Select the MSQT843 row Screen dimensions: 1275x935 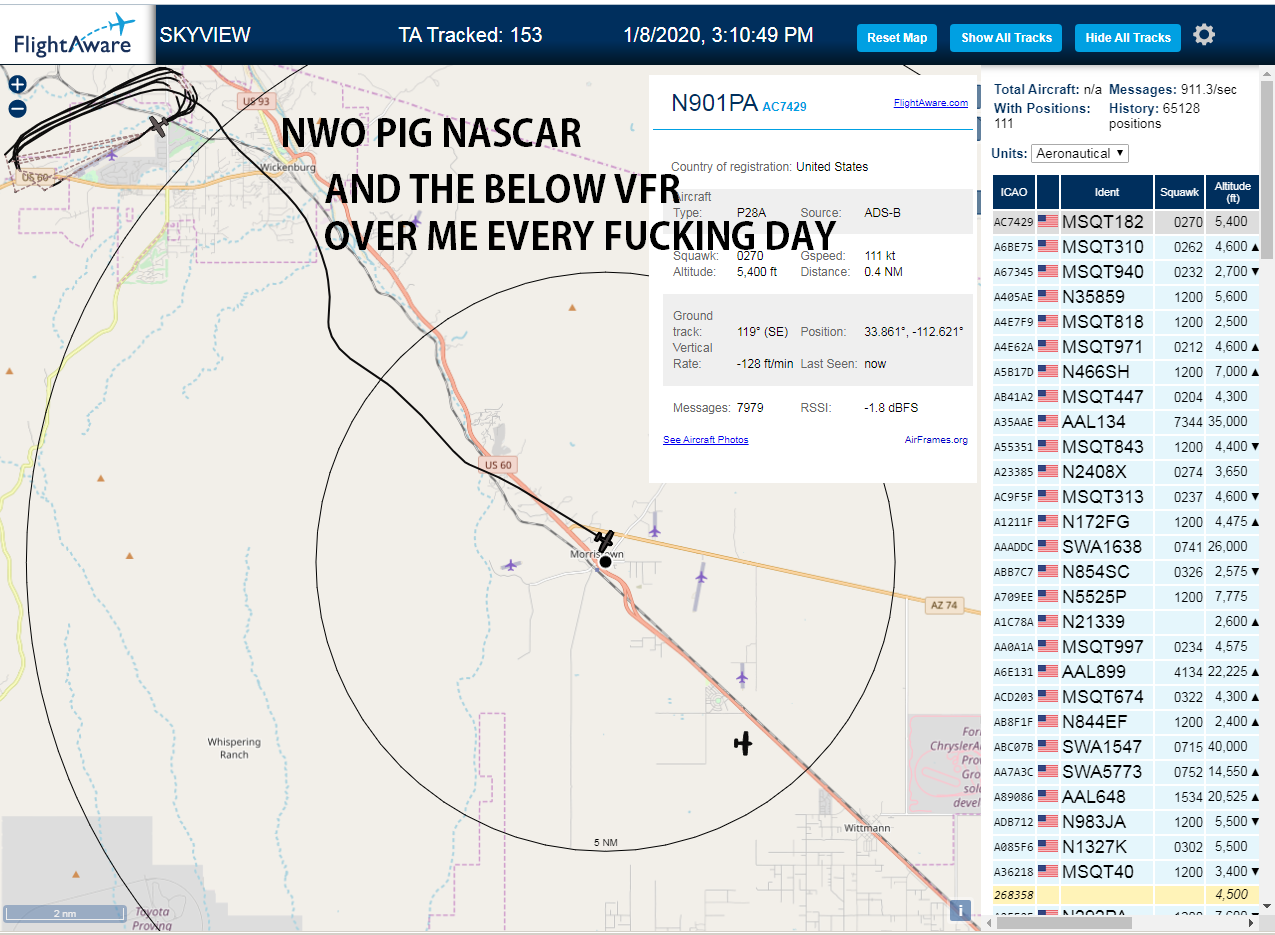[1126, 446]
